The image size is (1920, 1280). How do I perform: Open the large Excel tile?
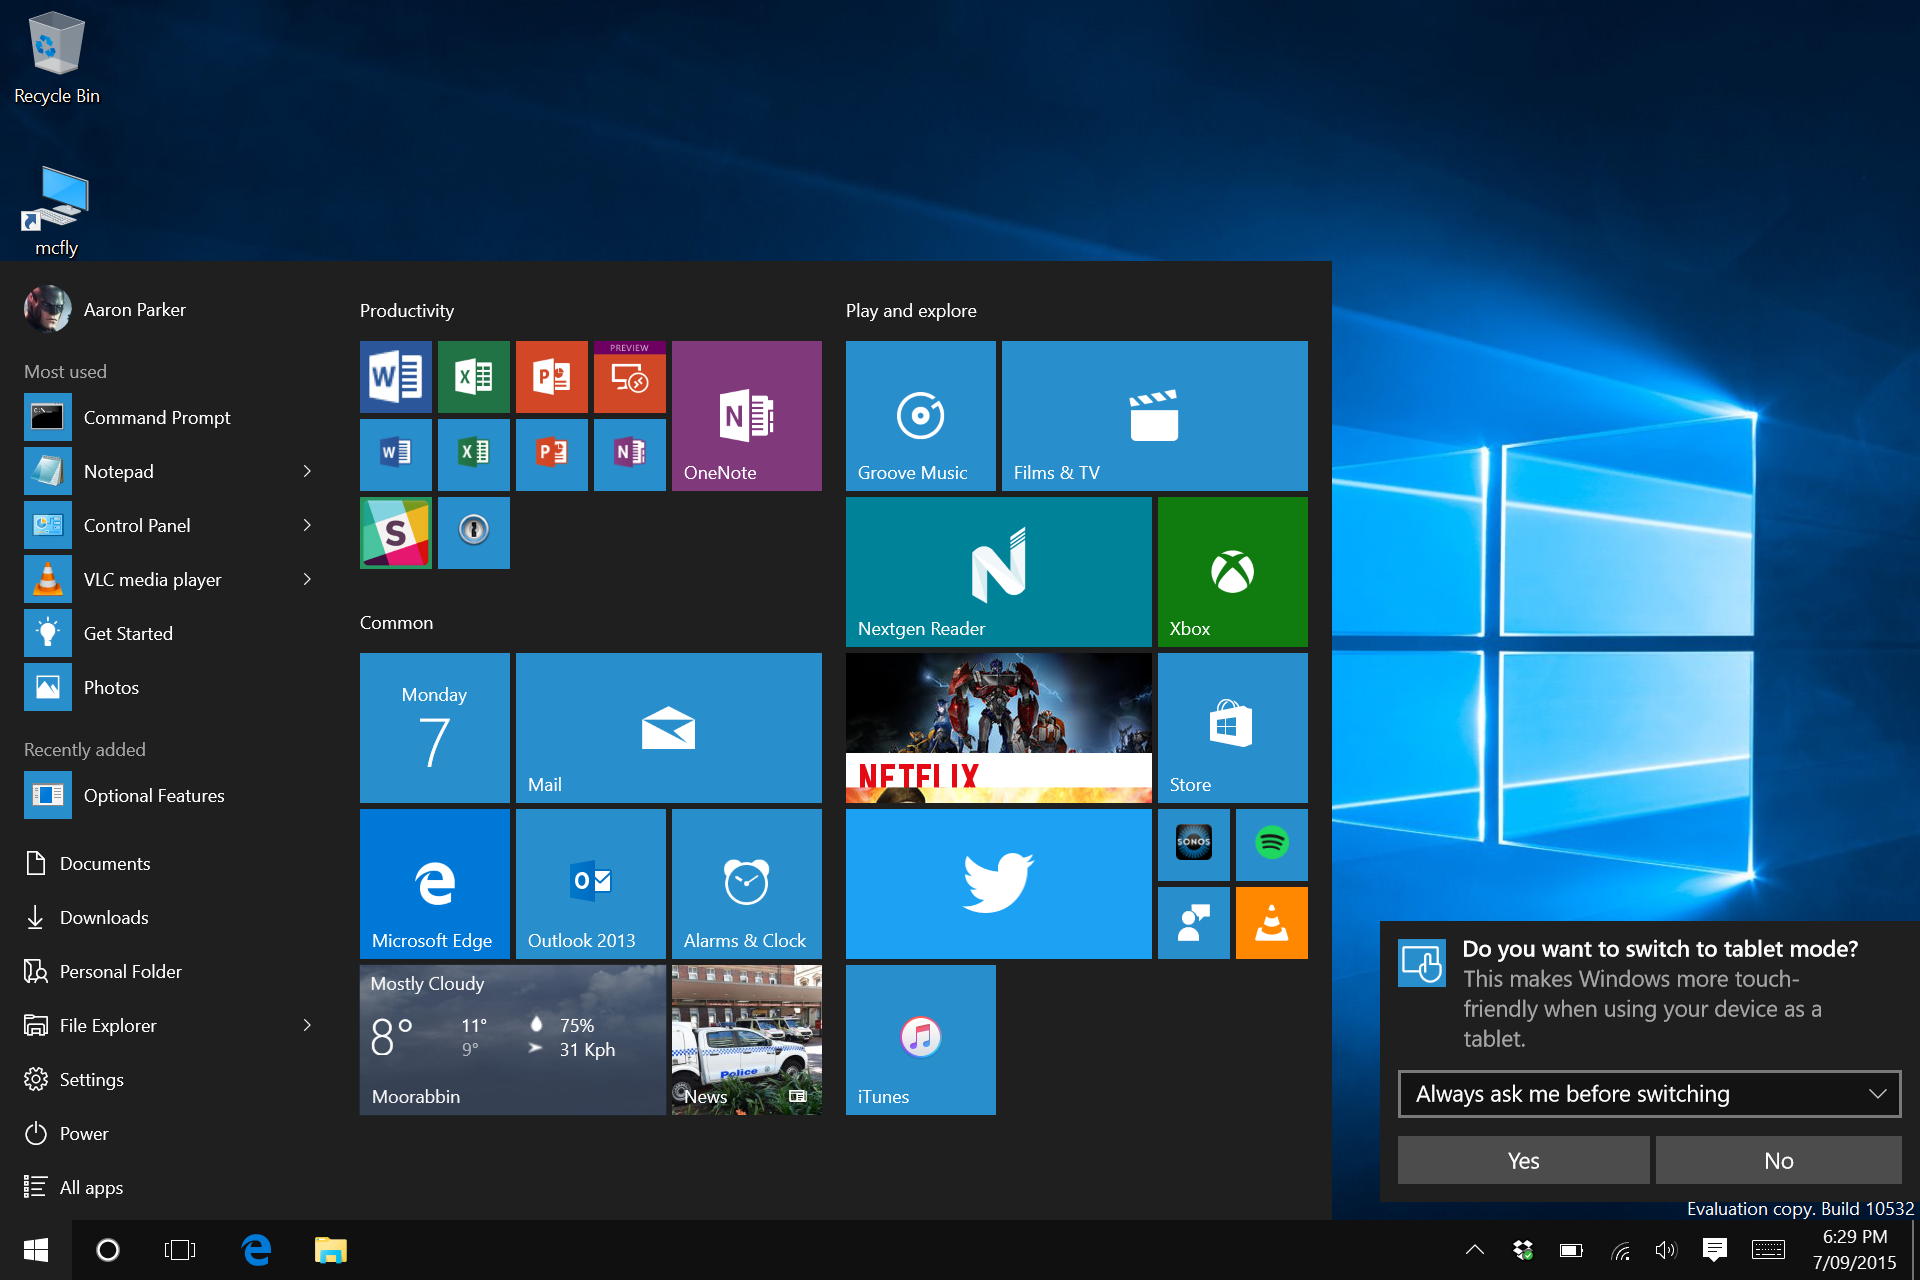474,377
